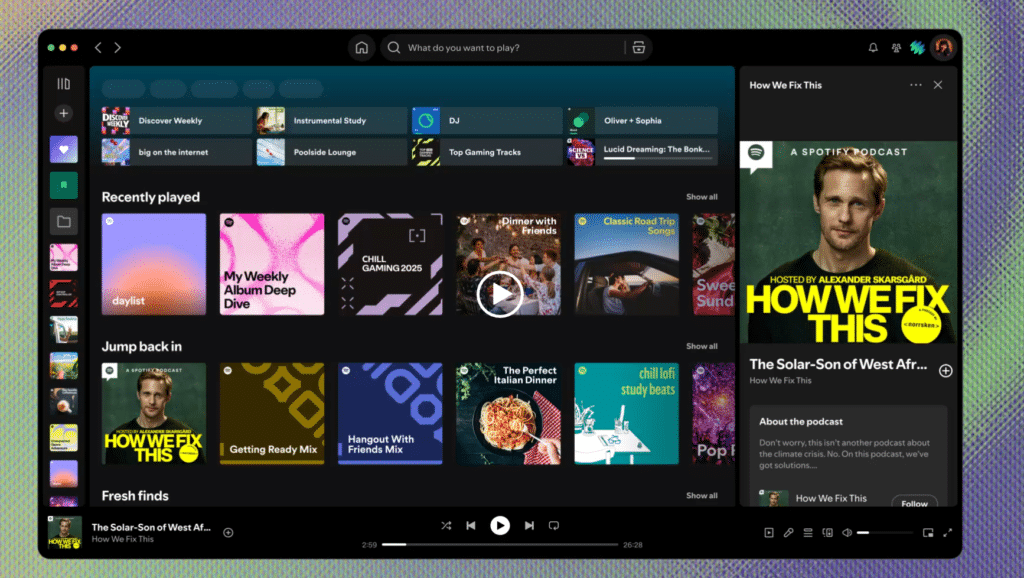Click the Home button
This screenshot has width=1024, height=578.
coord(362,48)
